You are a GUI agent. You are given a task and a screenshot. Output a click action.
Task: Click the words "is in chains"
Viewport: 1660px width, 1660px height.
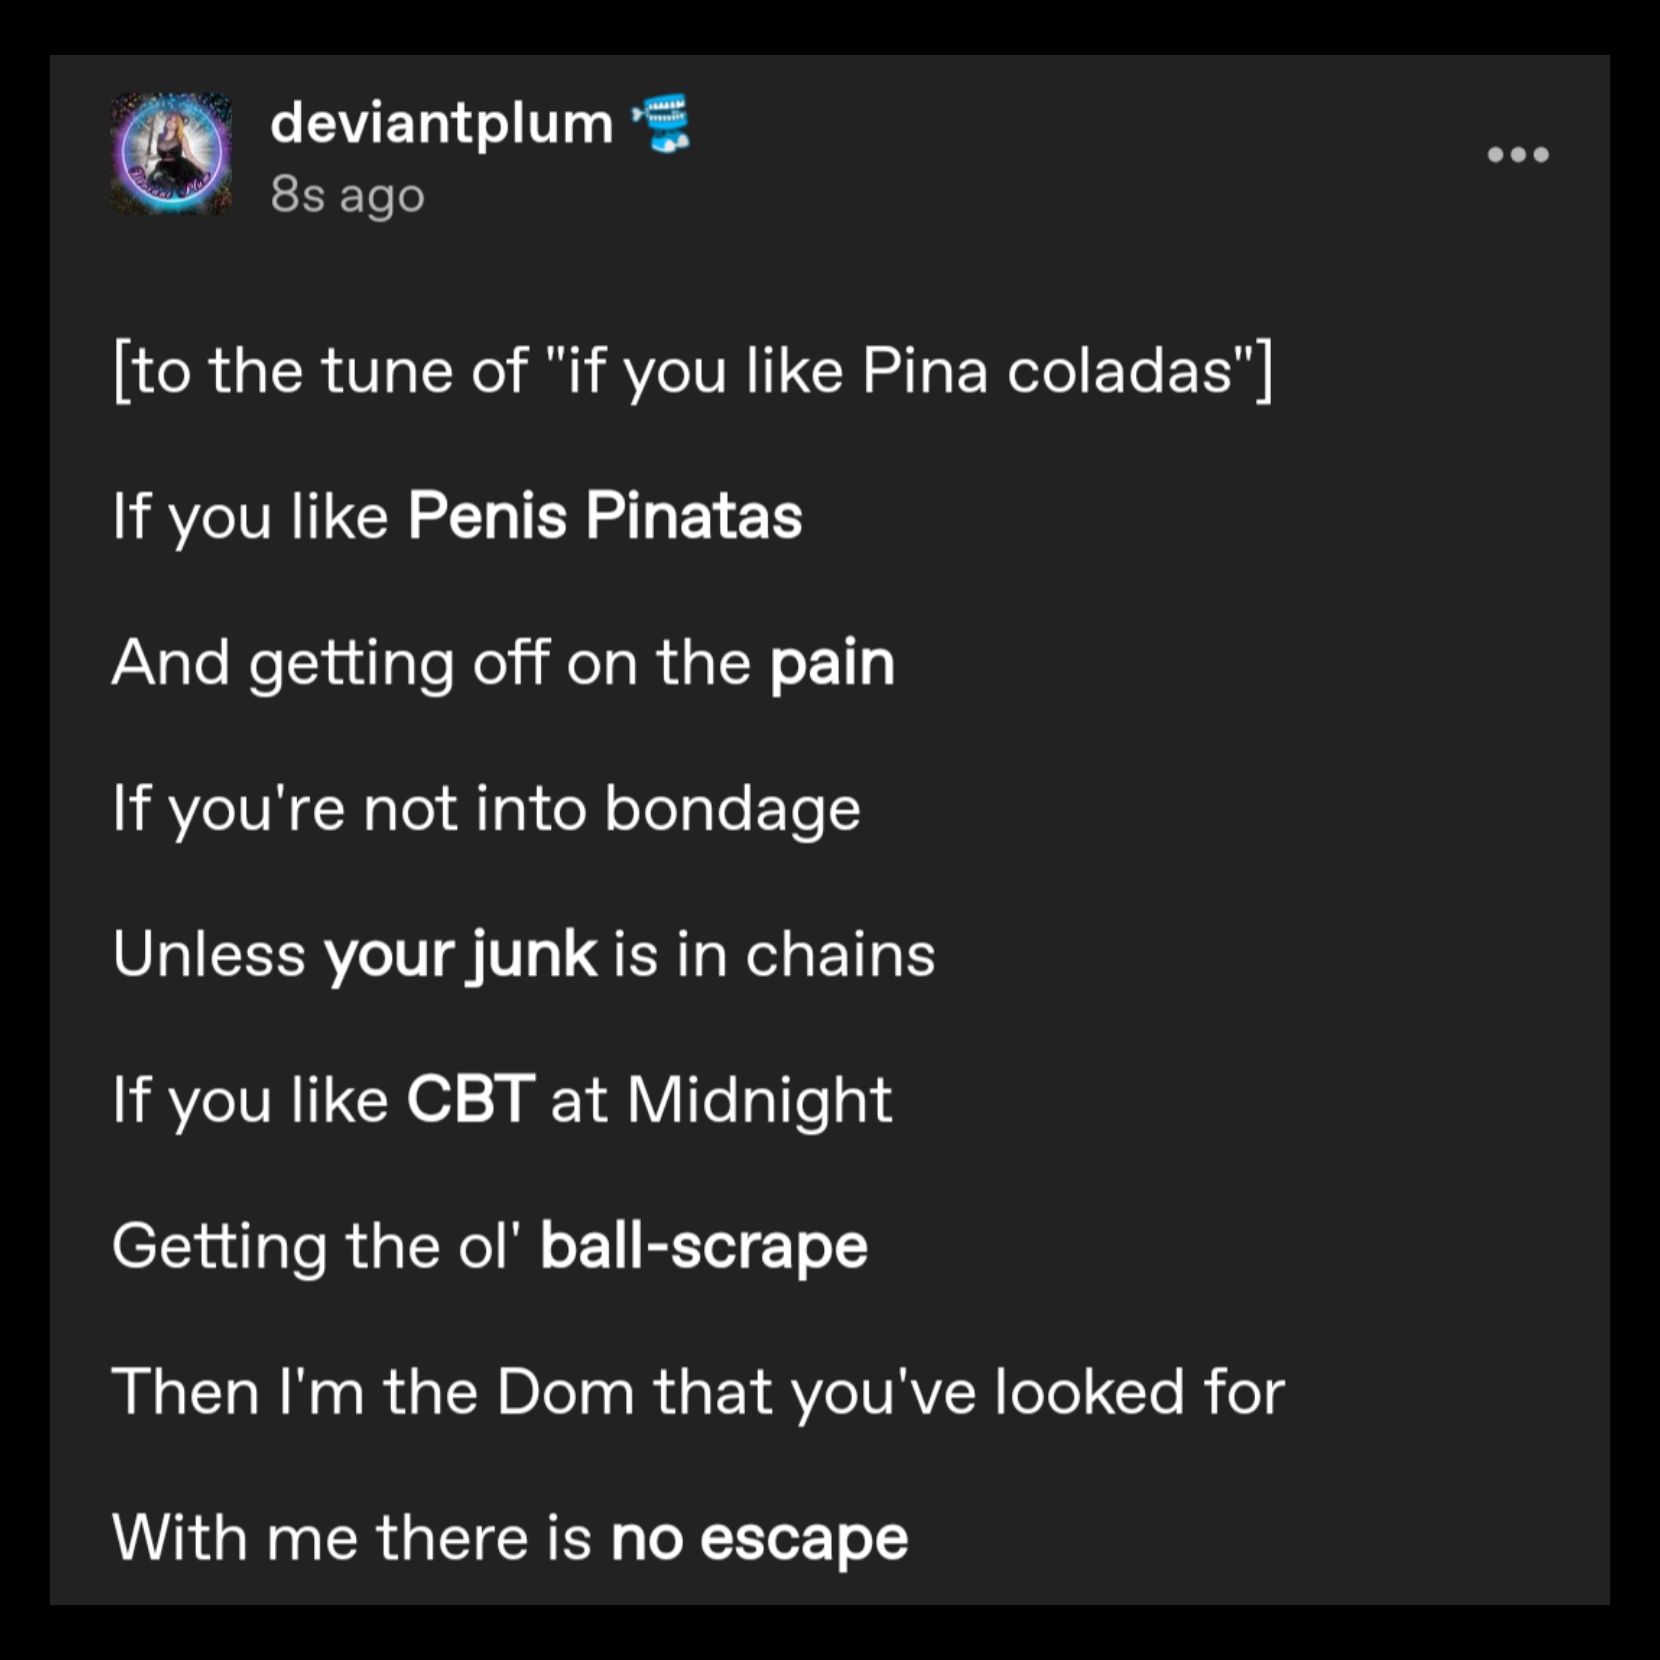pos(774,954)
